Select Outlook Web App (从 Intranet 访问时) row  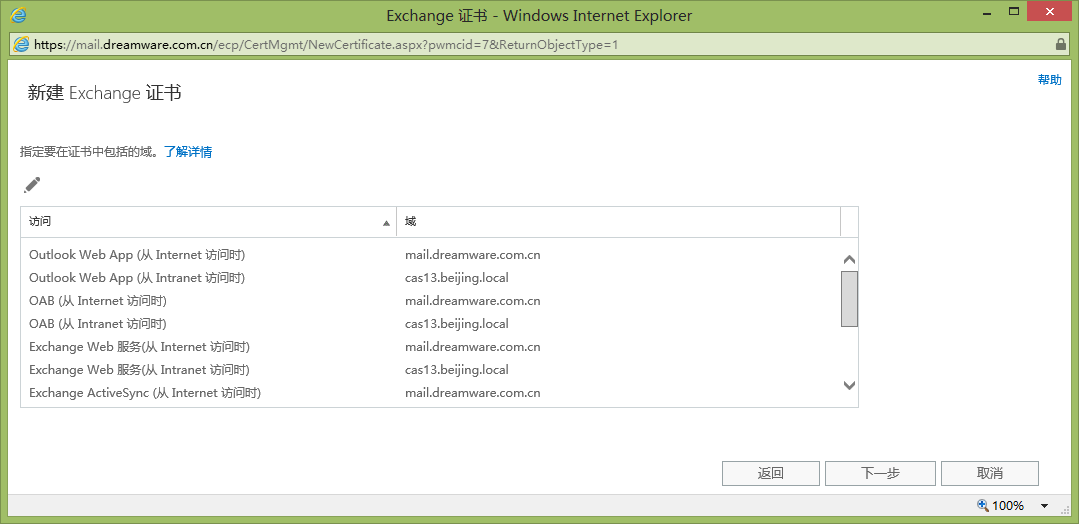431,278
